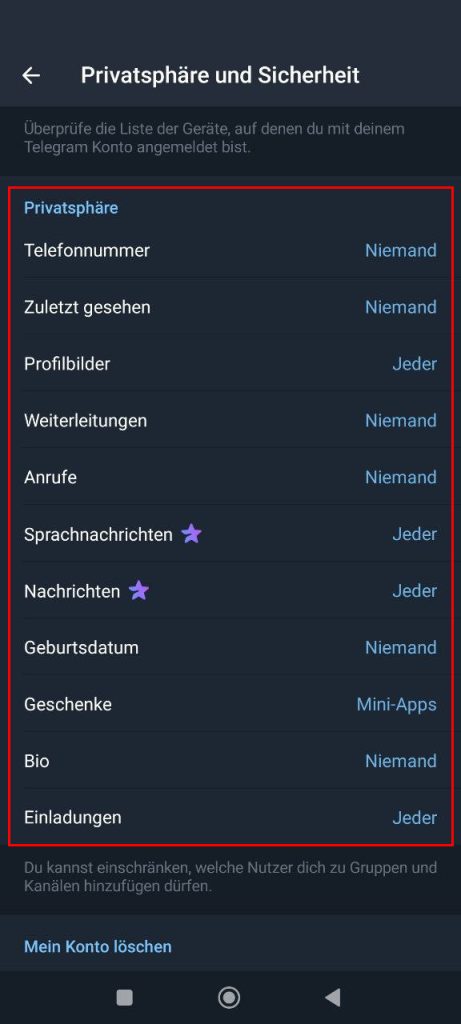Open Profilbilder setting
The height and width of the screenshot is (1024, 461).
coord(230,364)
